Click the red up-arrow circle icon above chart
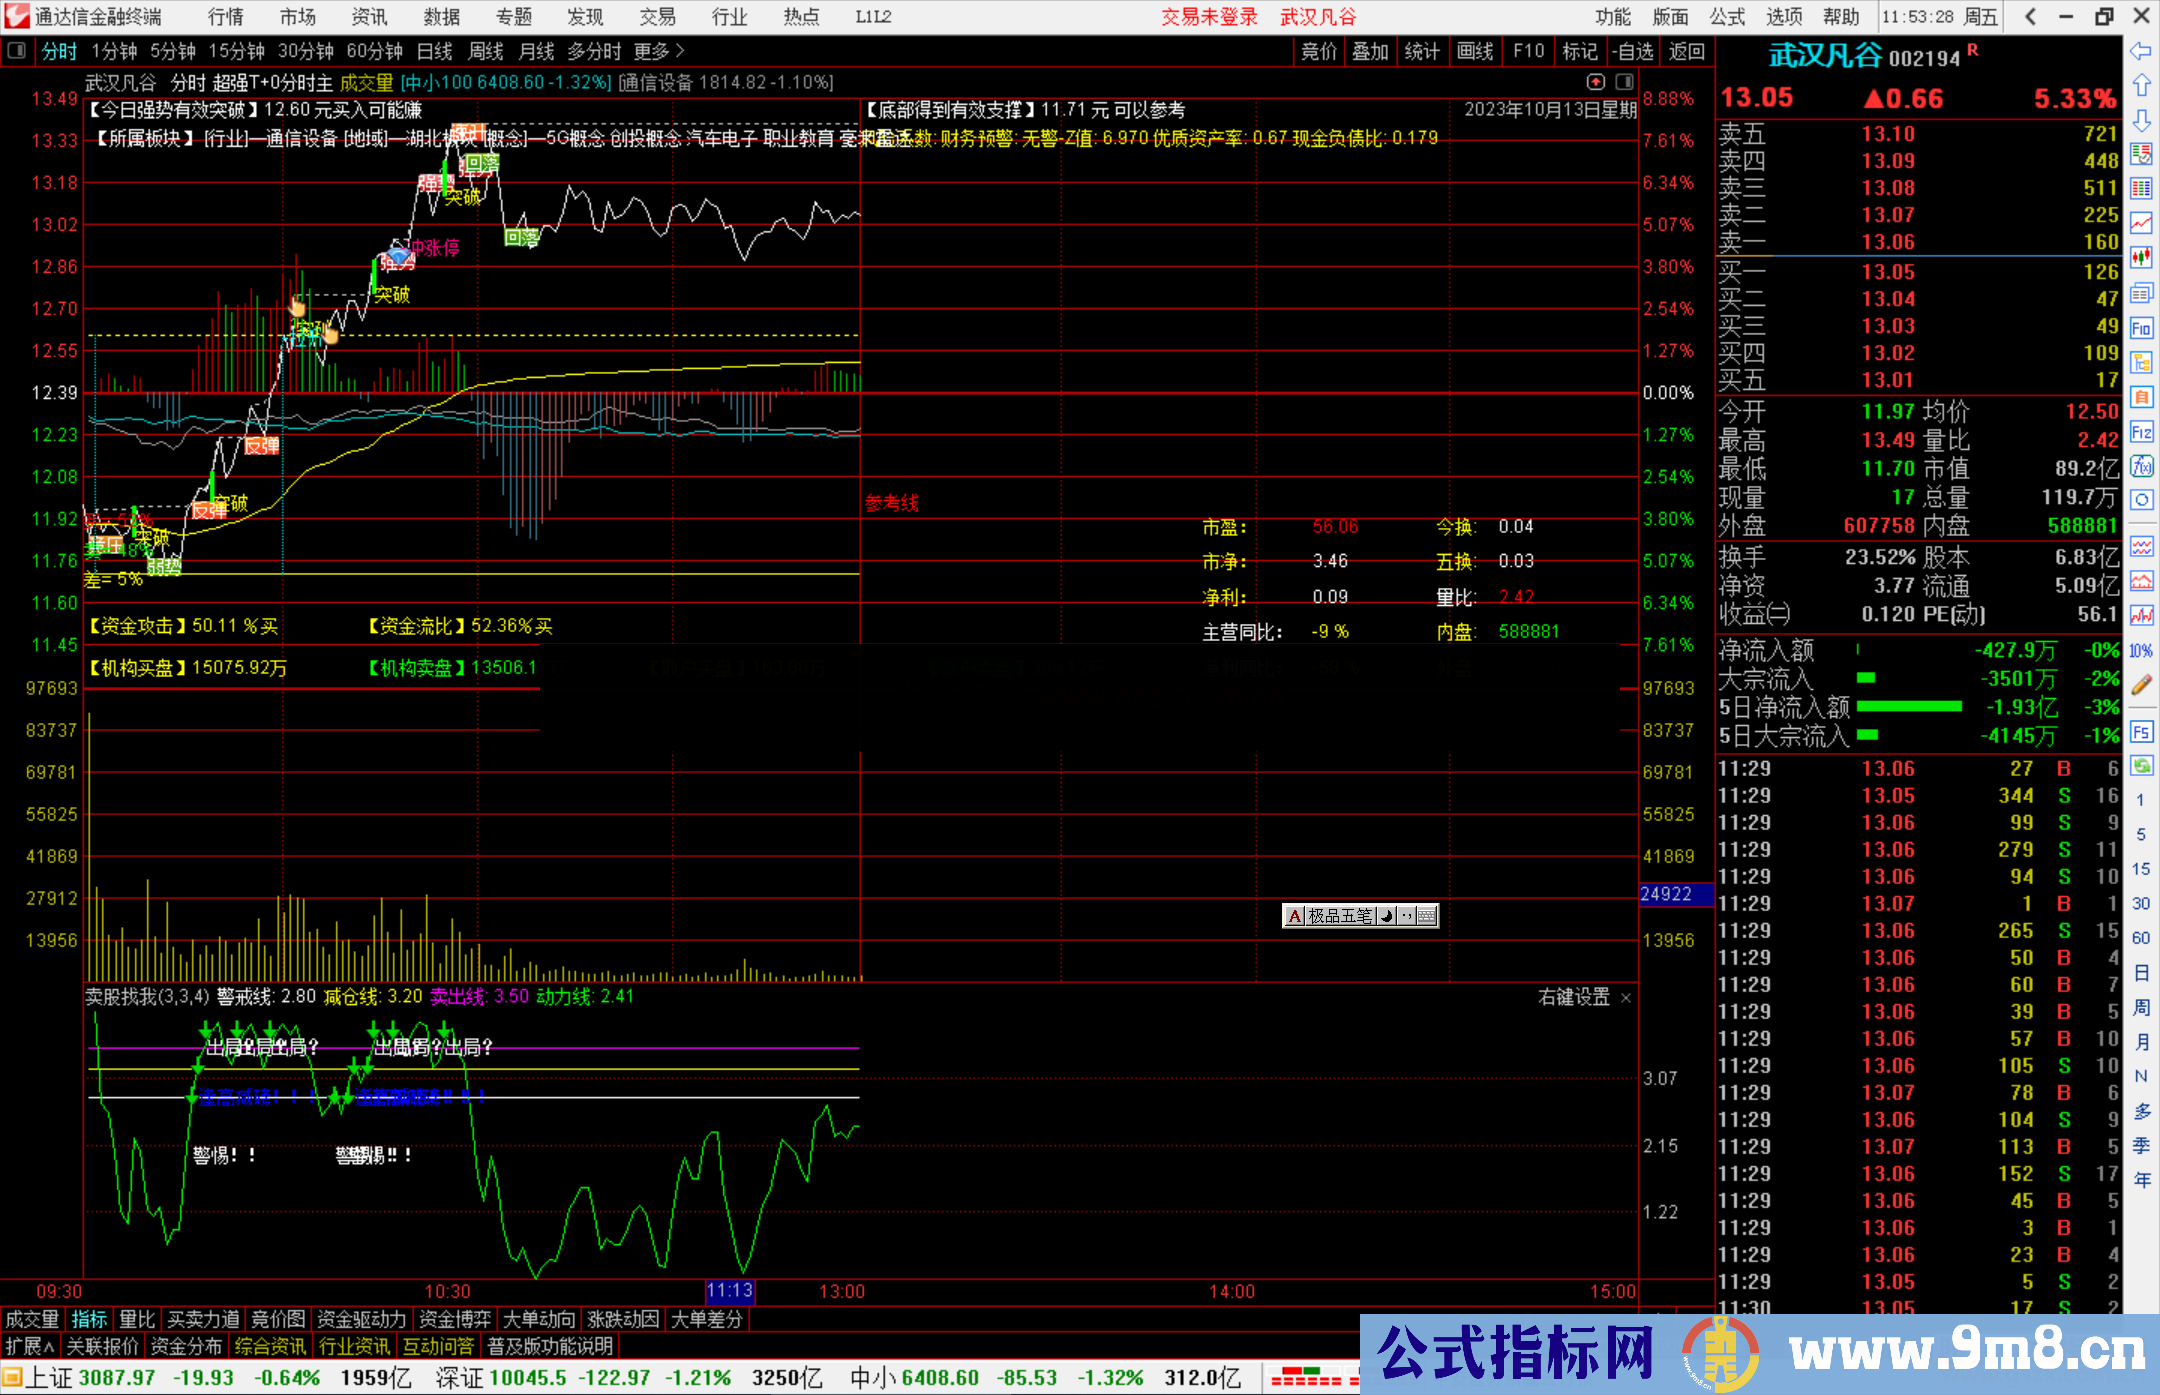 (1596, 82)
